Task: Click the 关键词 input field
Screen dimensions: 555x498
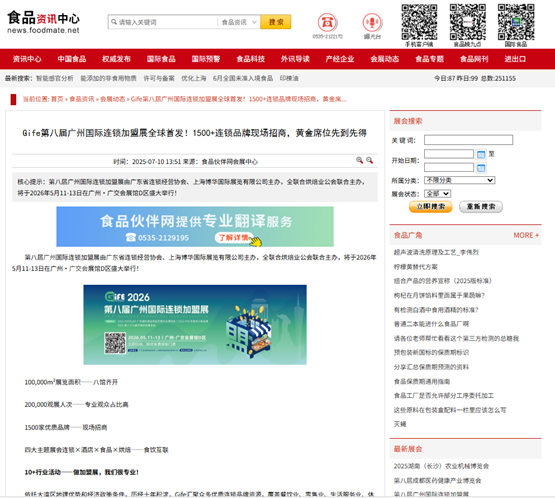Action: click(468, 140)
